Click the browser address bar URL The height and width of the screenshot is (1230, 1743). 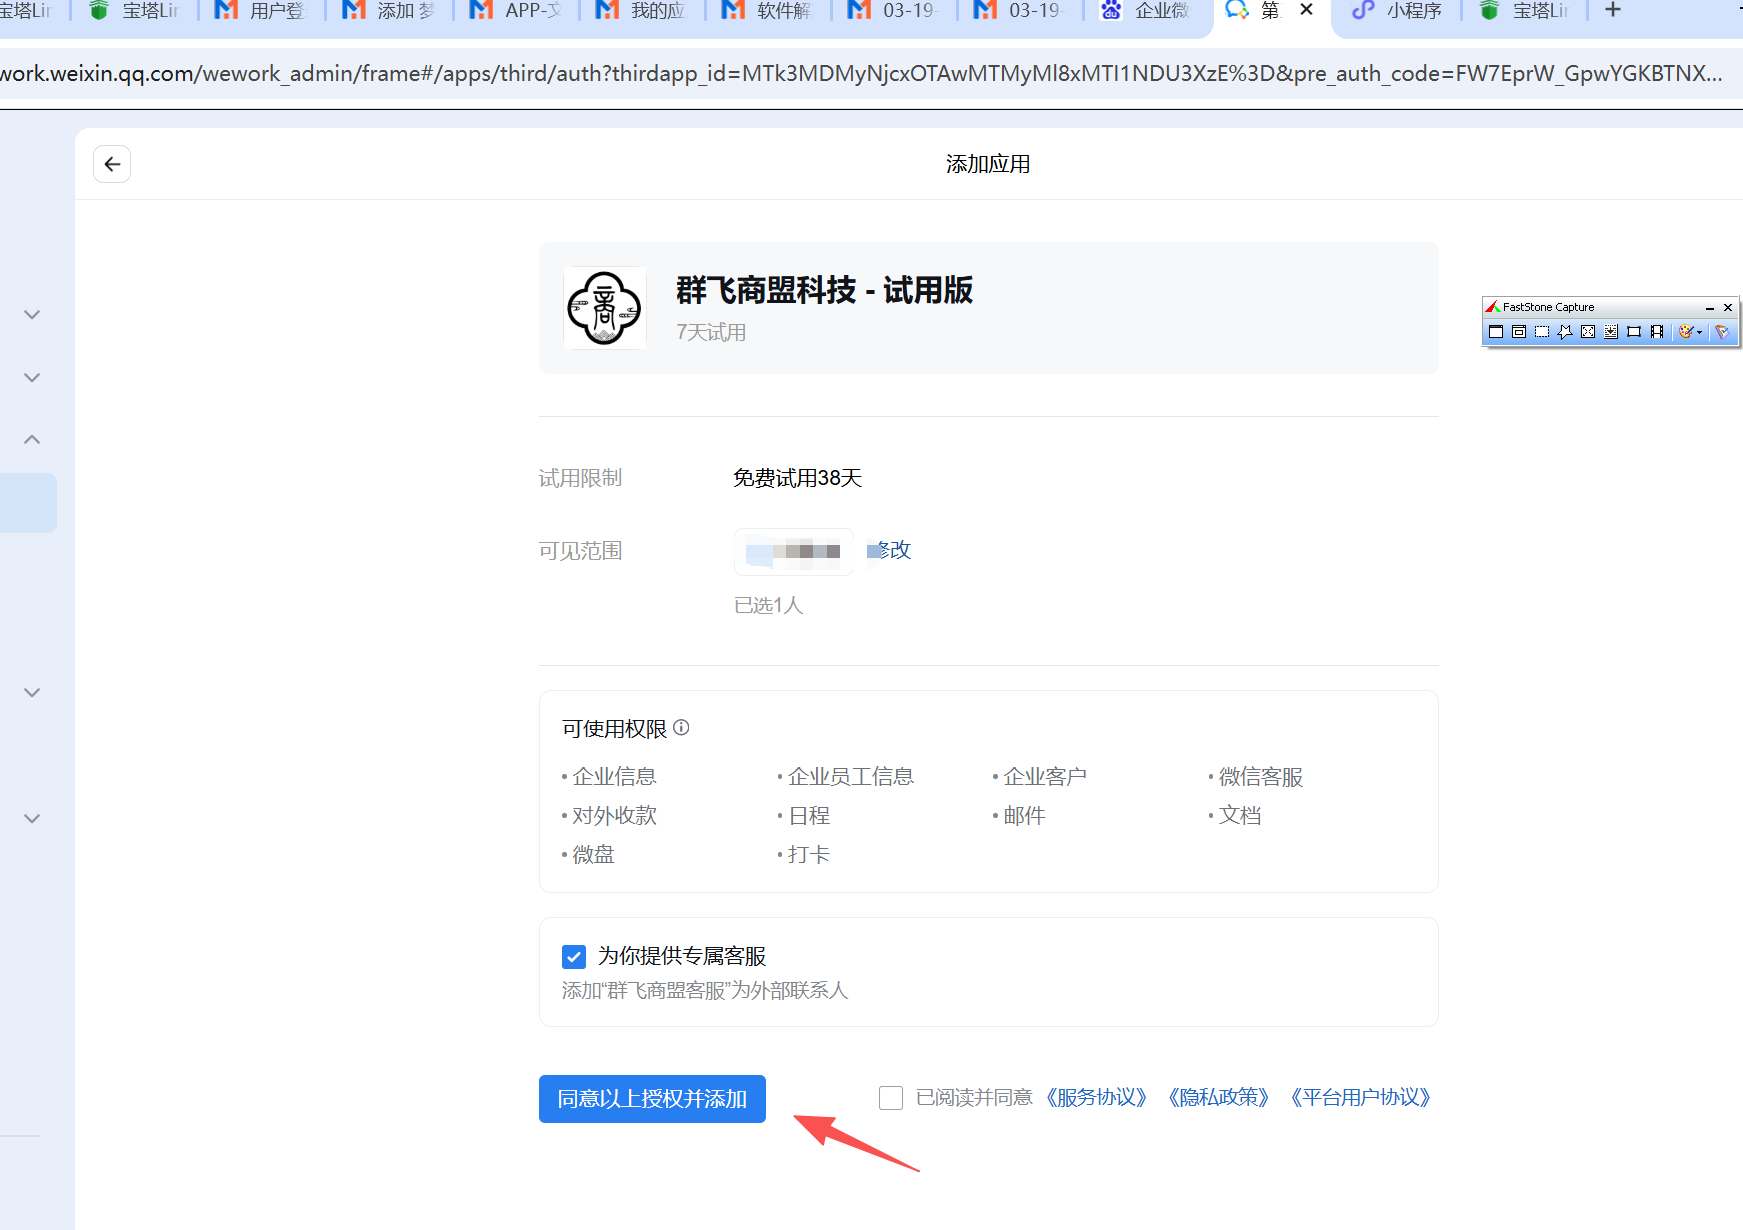pos(860,74)
